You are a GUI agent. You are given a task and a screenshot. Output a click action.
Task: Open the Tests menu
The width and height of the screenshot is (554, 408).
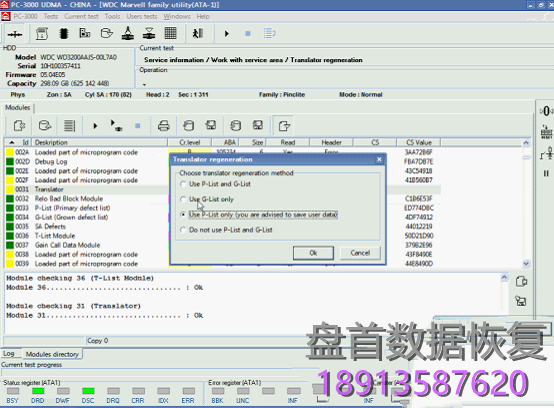pos(51,16)
